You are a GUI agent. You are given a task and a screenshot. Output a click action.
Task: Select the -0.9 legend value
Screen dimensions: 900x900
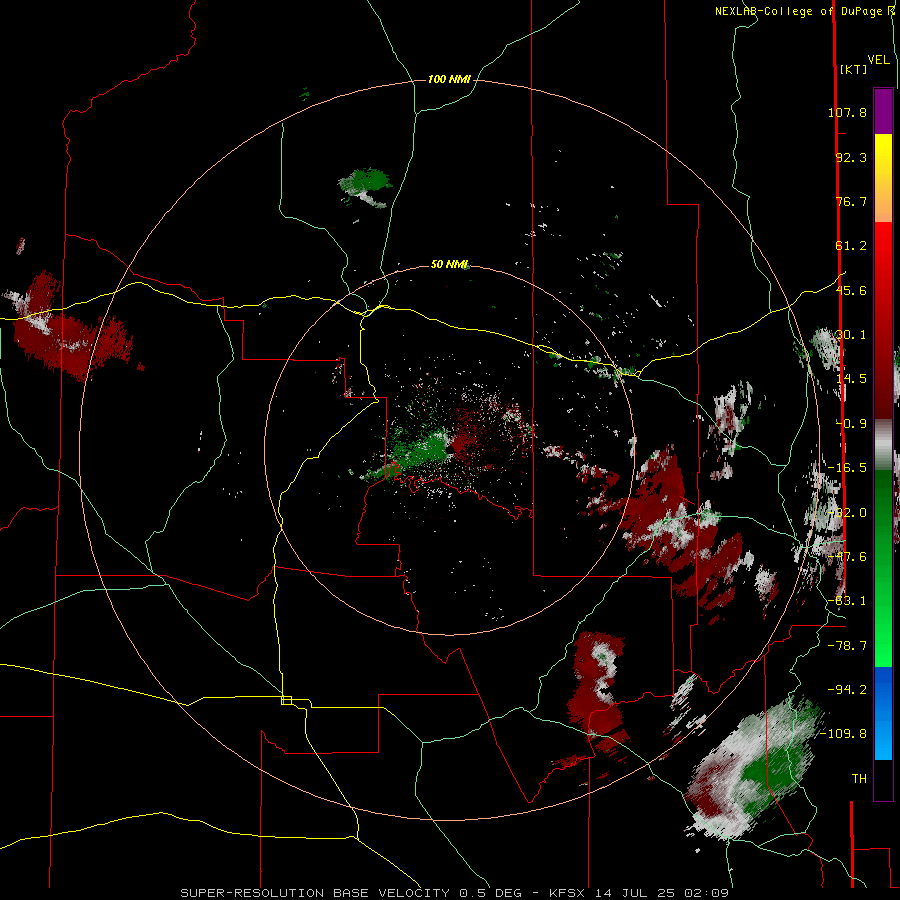tap(851, 424)
